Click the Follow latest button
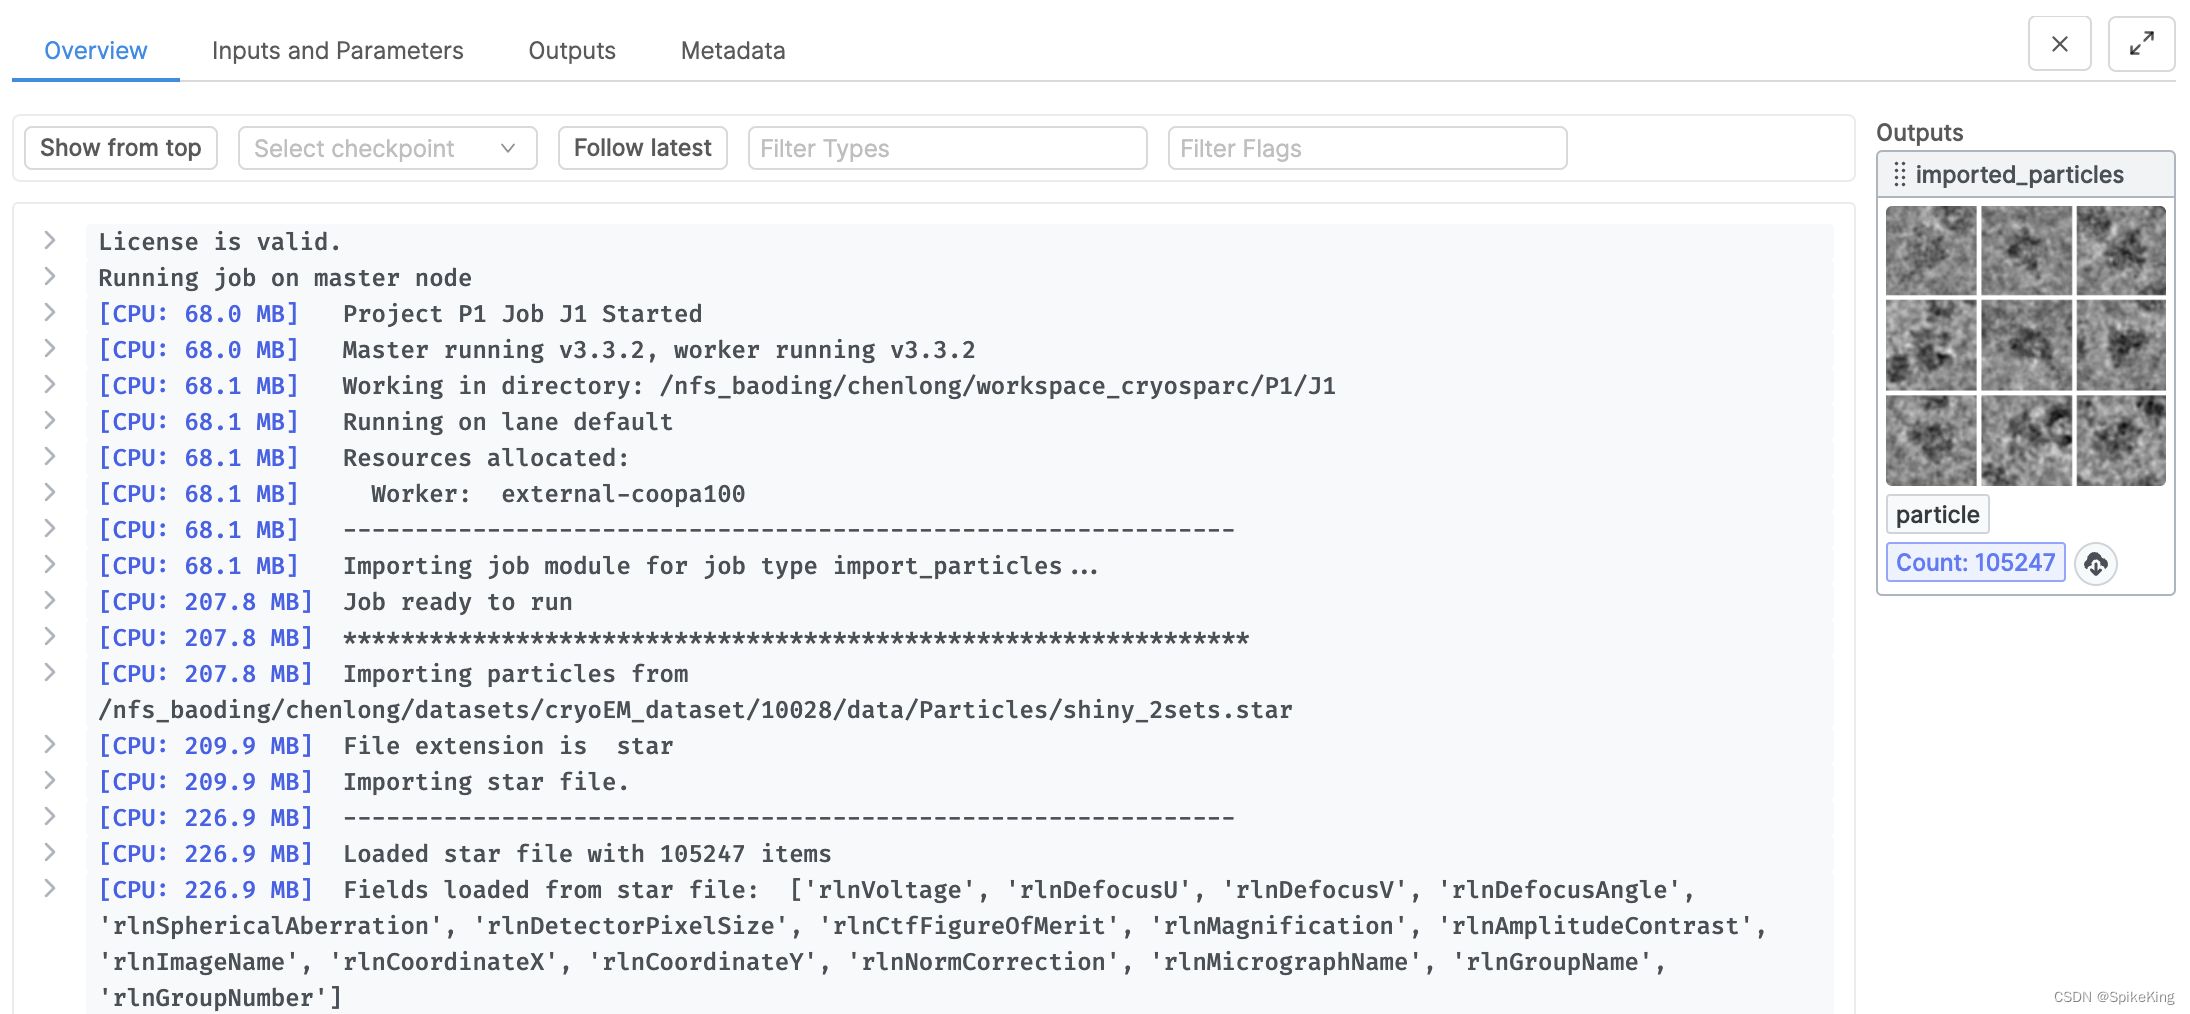This screenshot has height=1014, width=2190. [642, 148]
